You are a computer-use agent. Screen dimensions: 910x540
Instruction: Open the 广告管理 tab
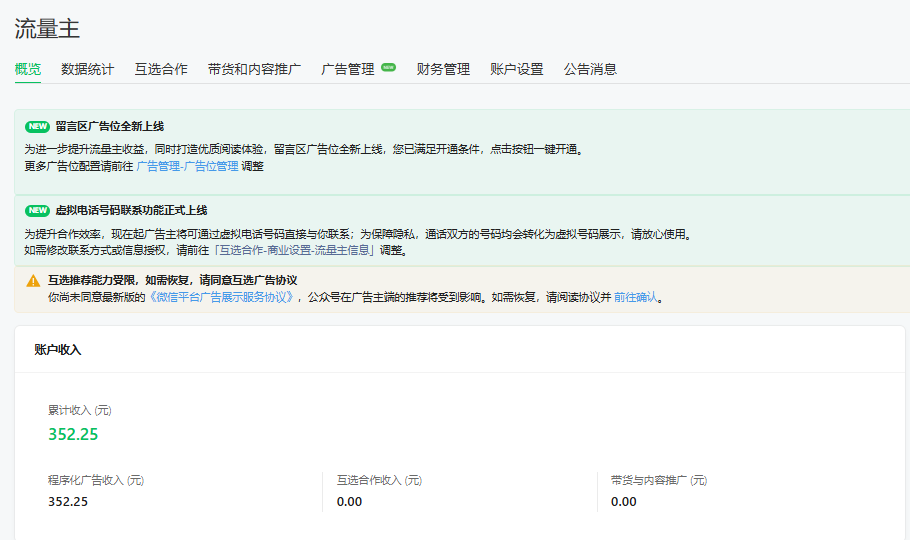[347, 69]
